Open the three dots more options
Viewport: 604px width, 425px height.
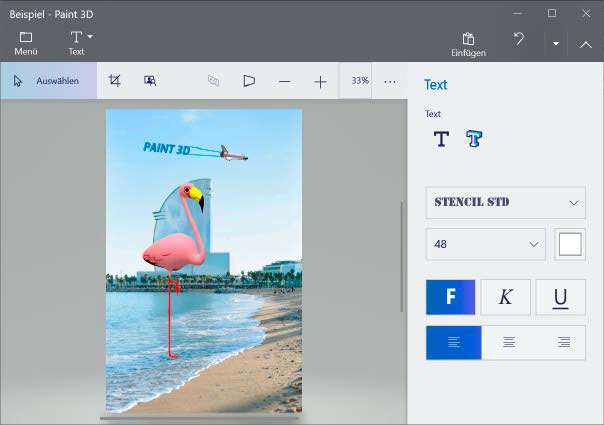click(390, 82)
